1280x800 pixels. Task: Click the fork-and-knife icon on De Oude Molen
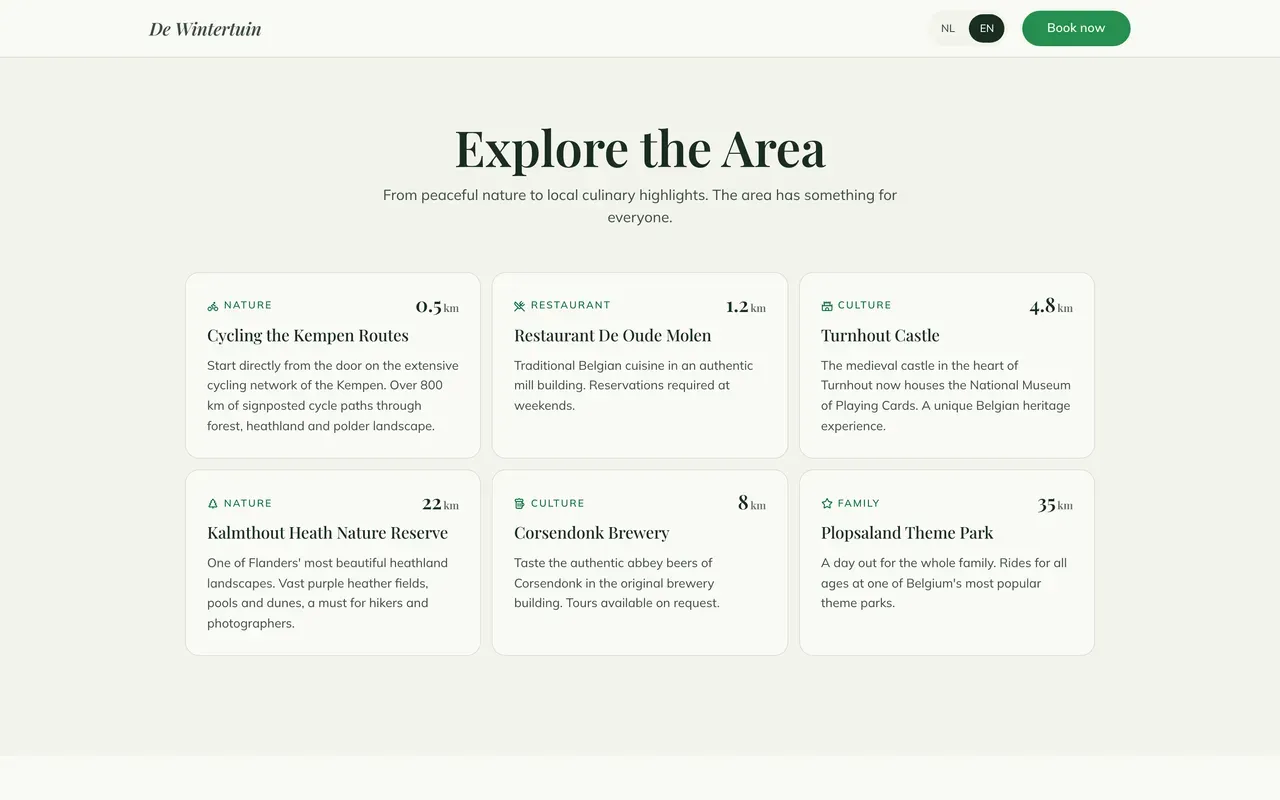[520, 306]
